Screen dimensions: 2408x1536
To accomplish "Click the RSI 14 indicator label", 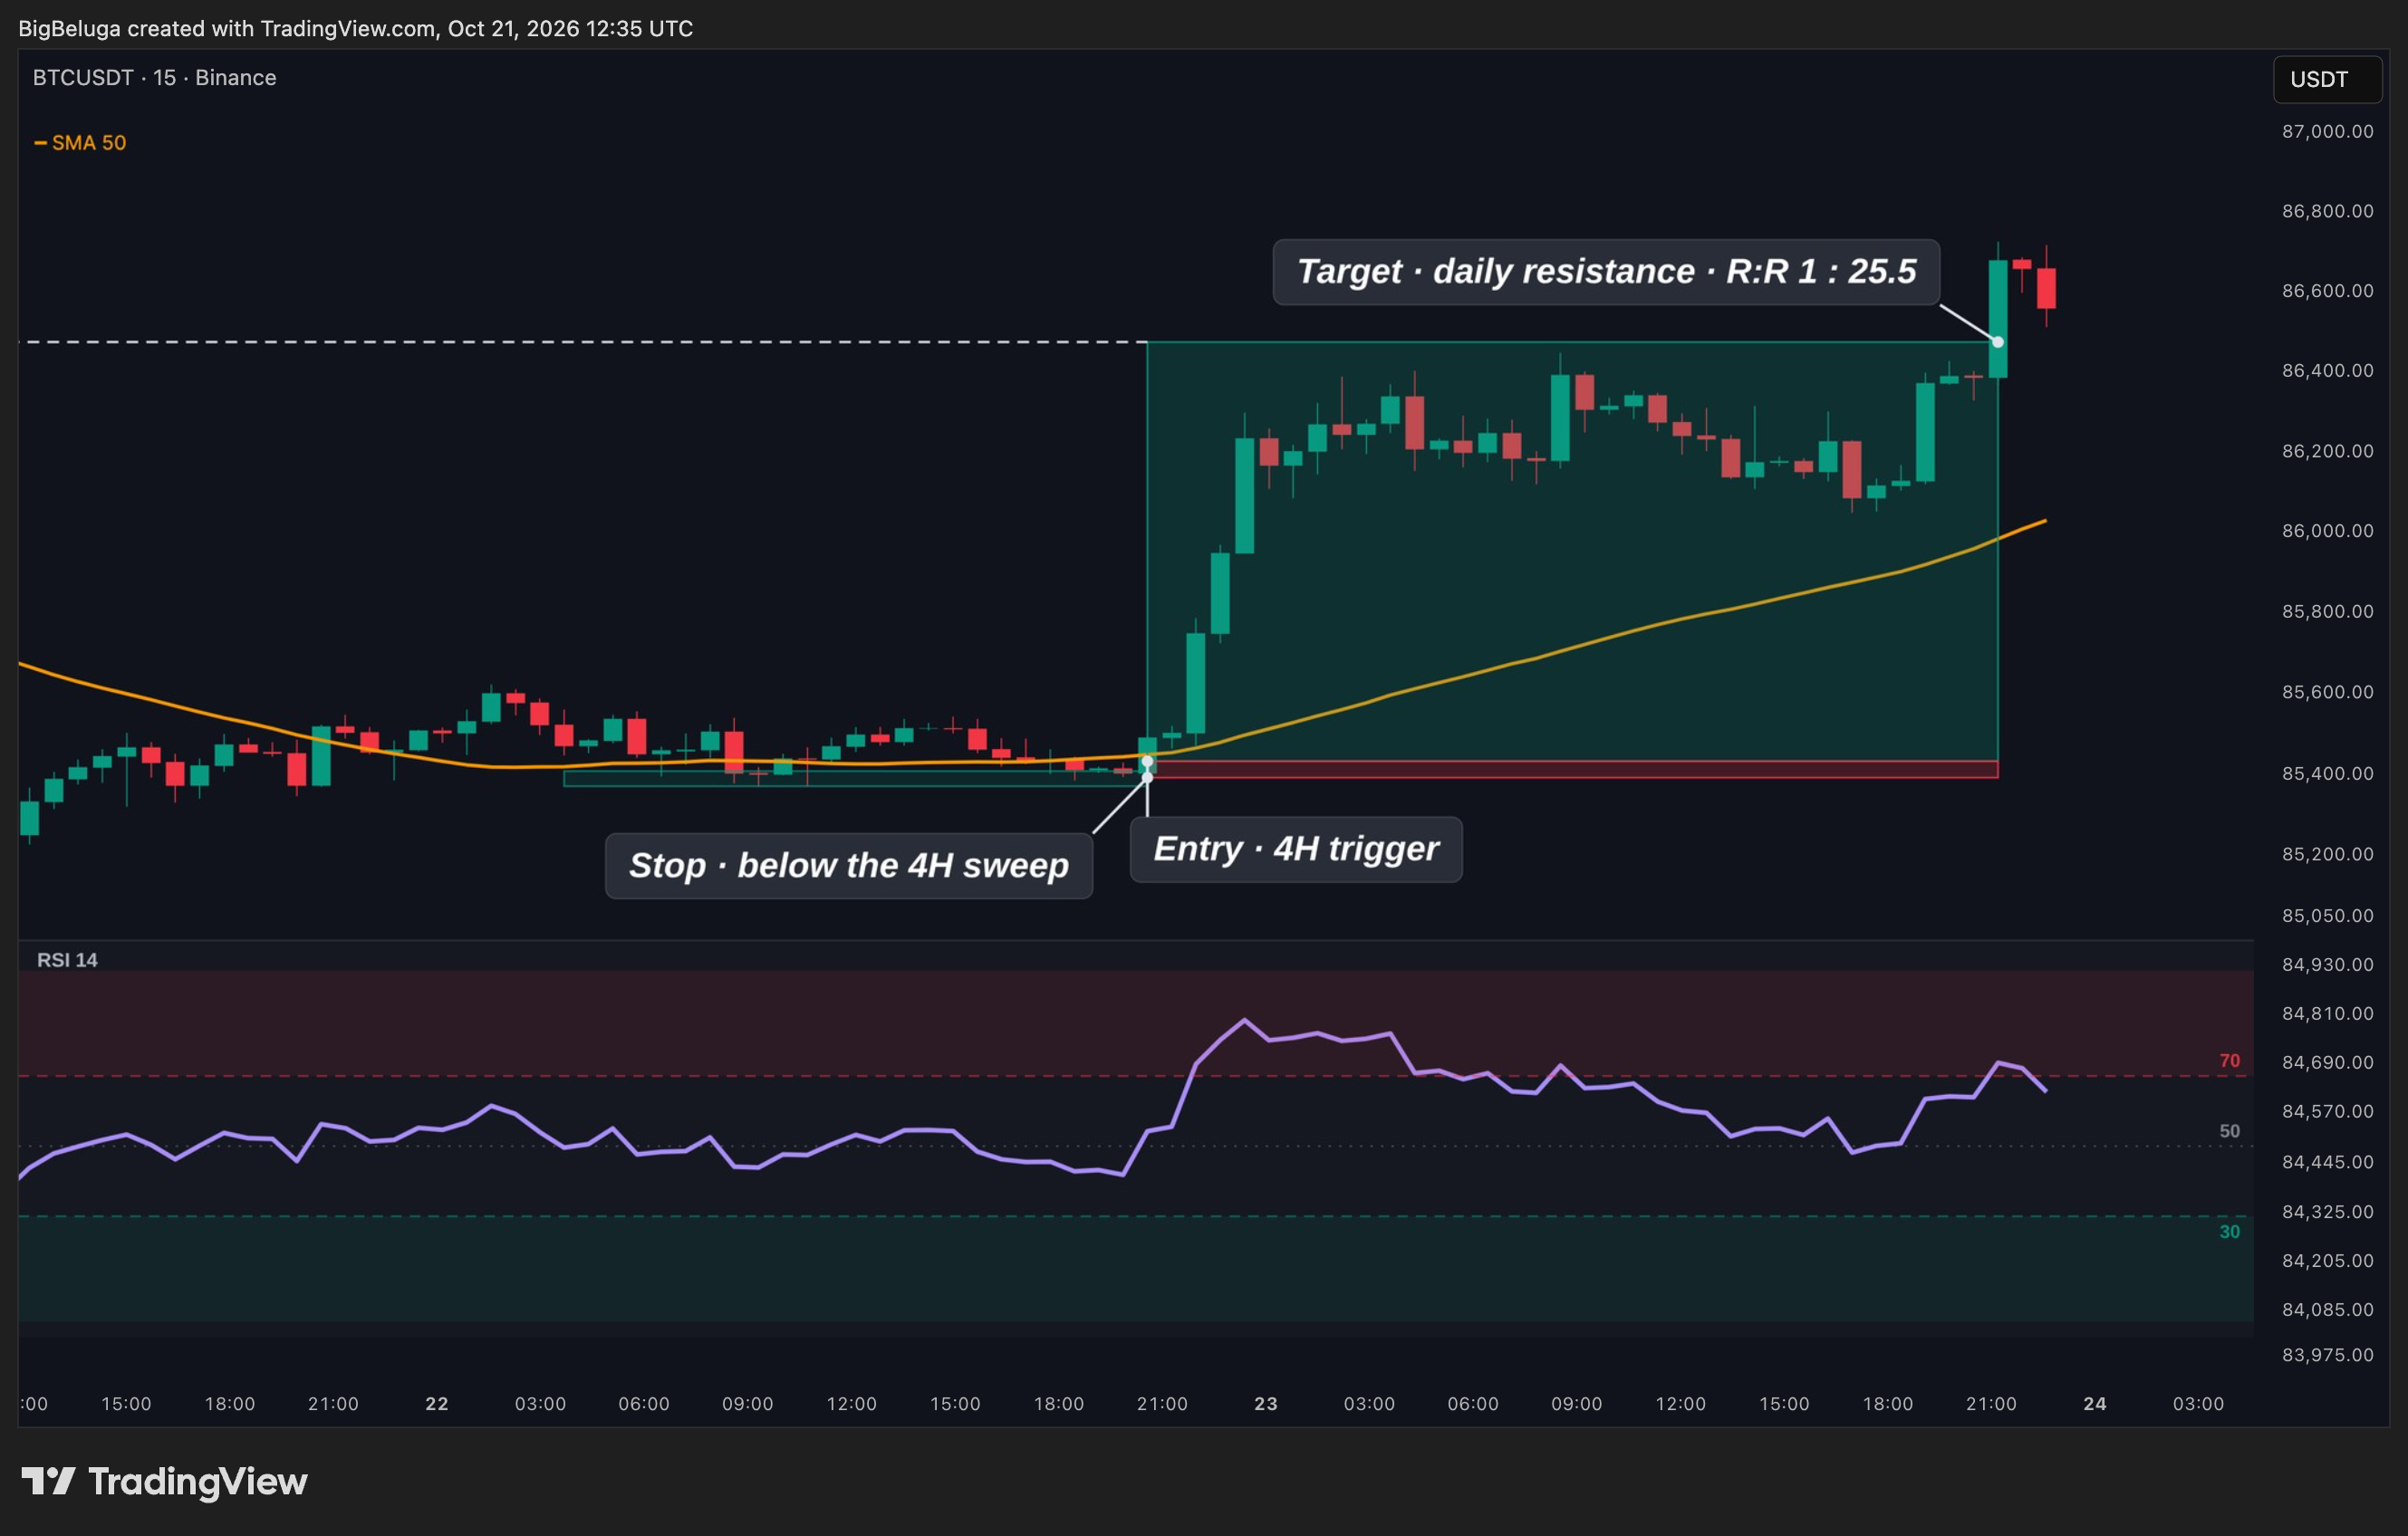I will [67, 960].
